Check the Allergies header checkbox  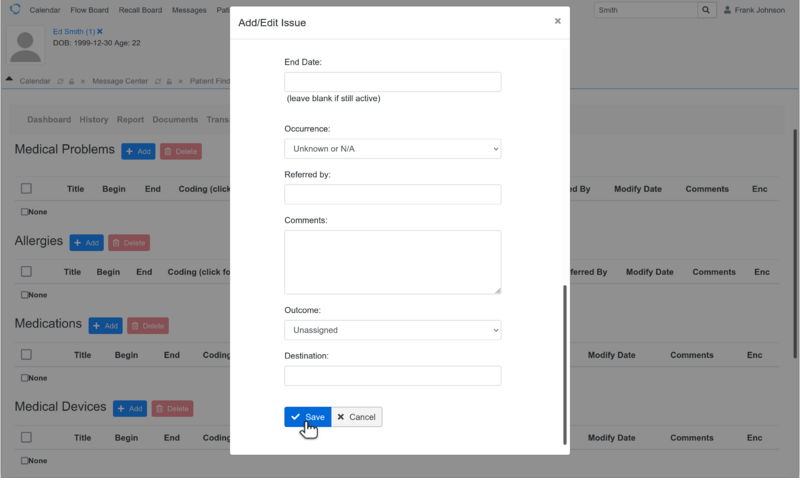26,272
